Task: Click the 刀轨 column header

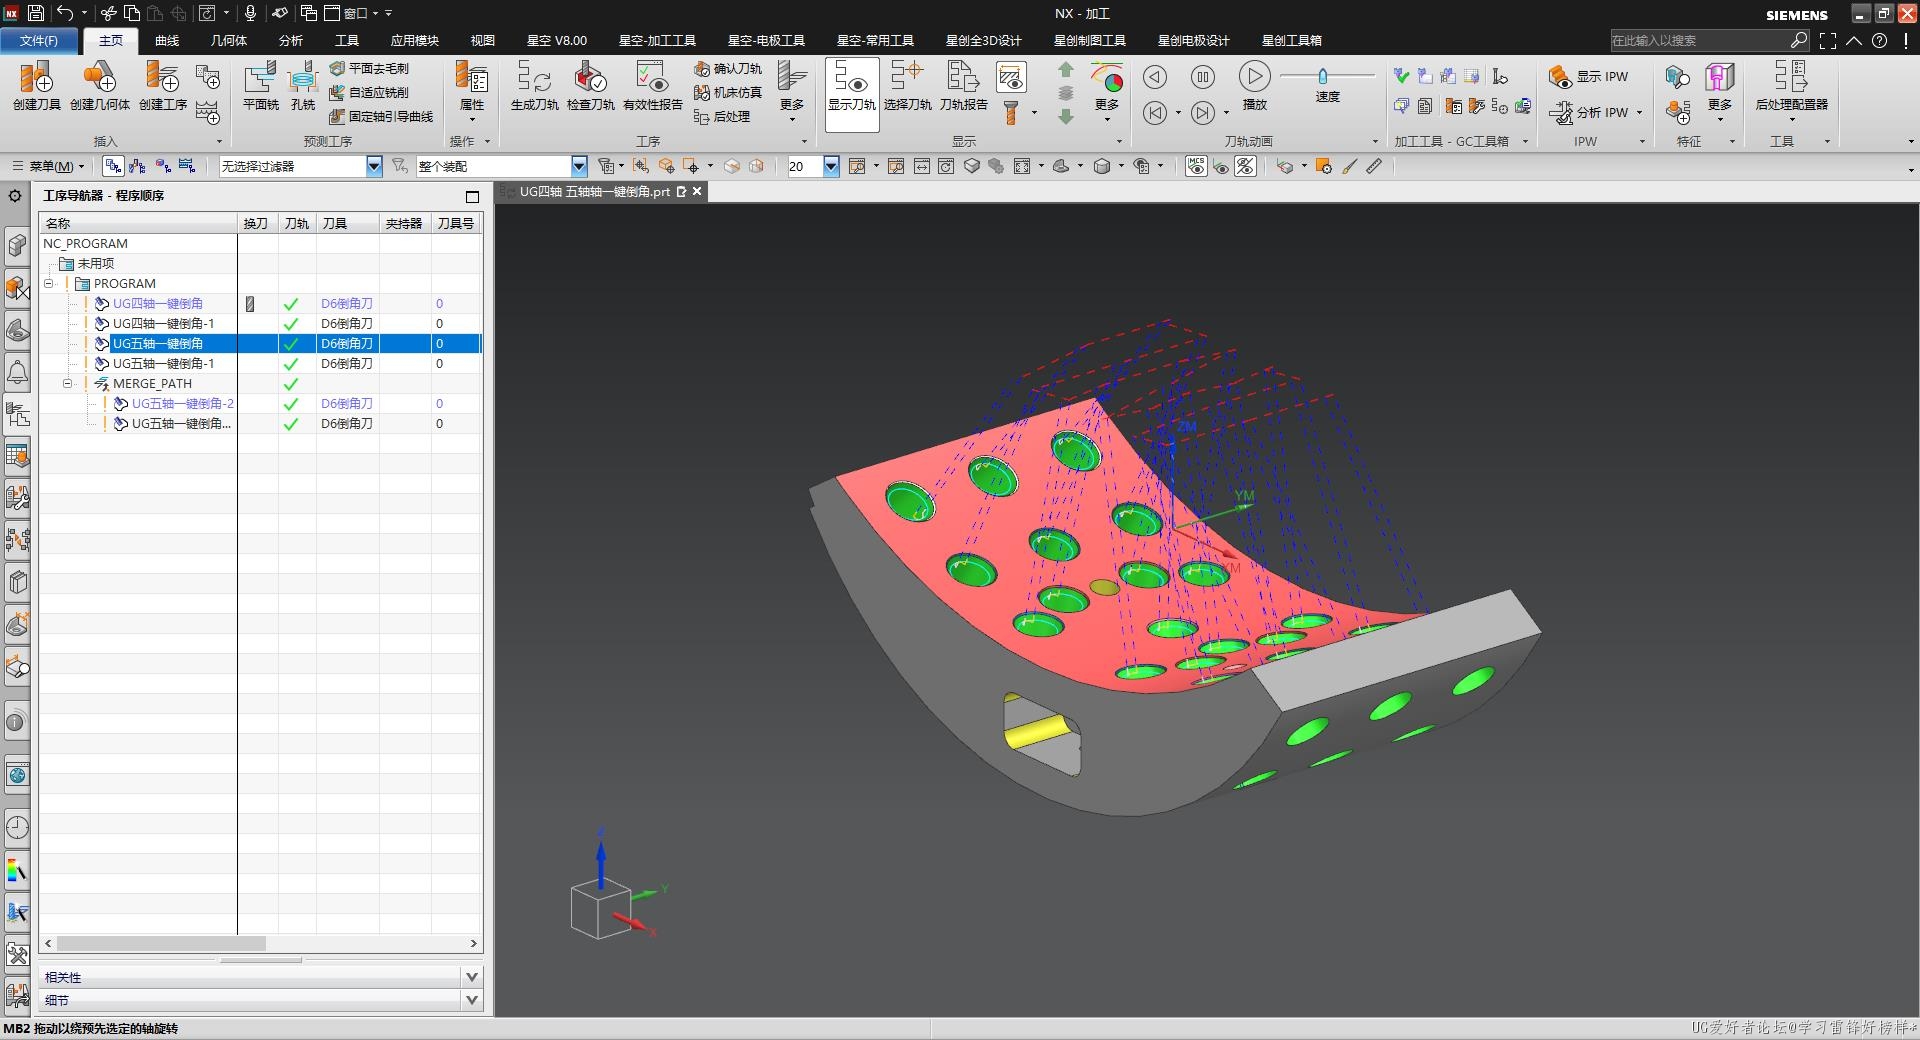Action: pyautogui.click(x=296, y=223)
